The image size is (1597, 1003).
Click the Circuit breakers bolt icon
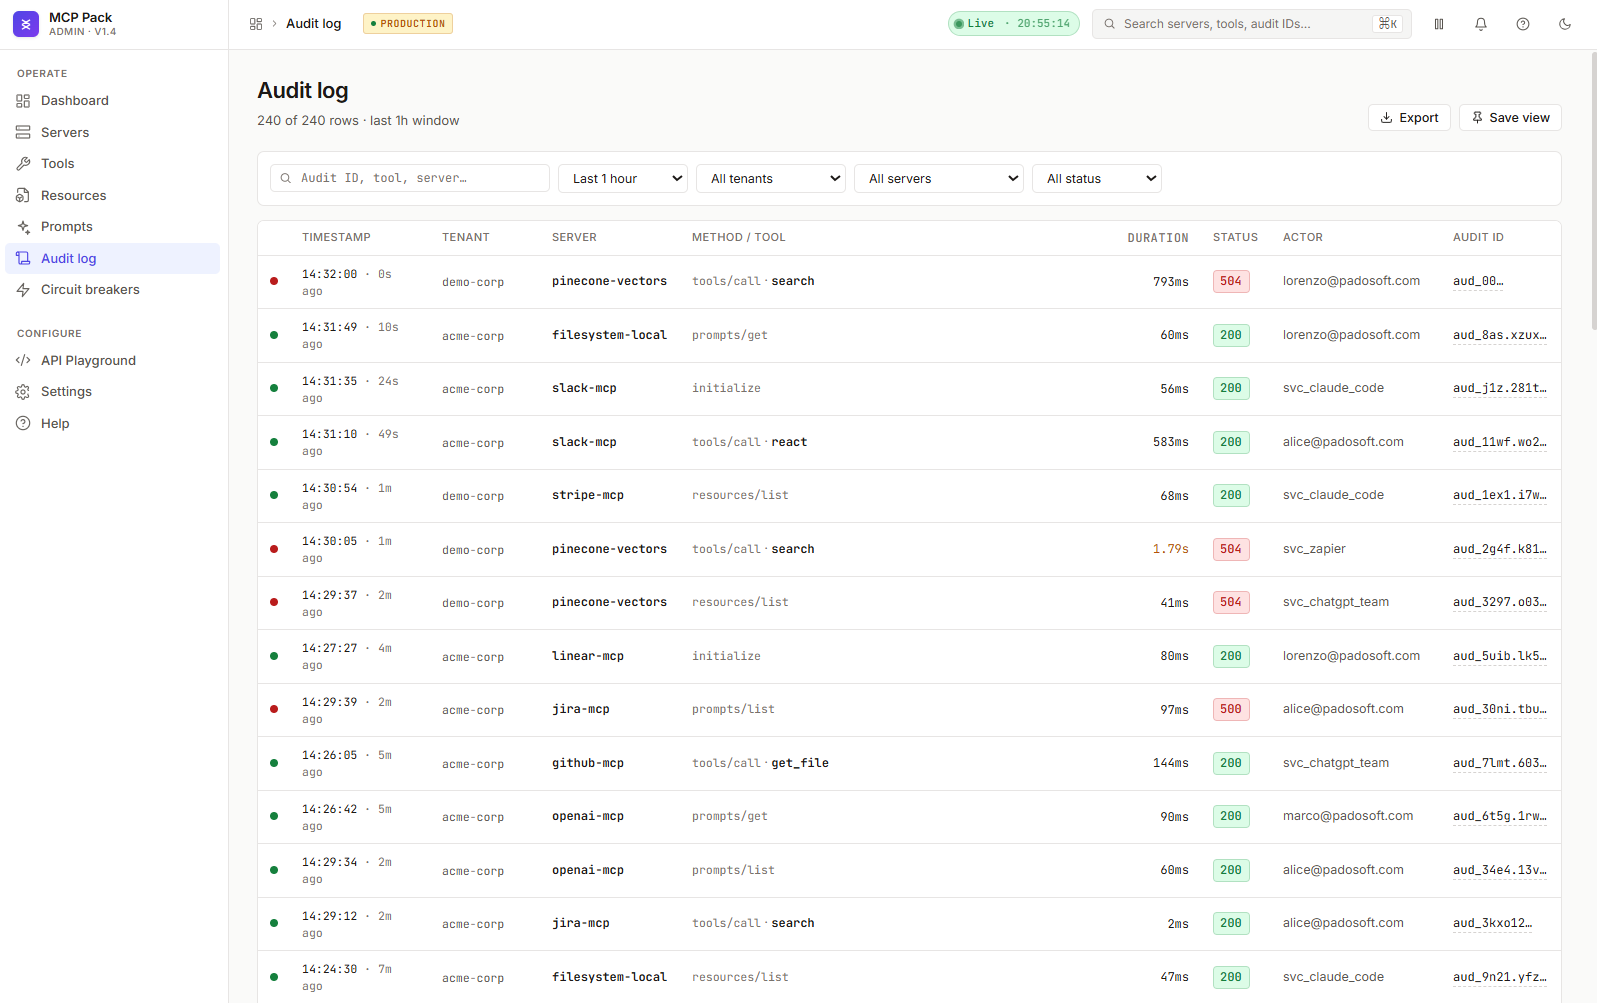(23, 290)
